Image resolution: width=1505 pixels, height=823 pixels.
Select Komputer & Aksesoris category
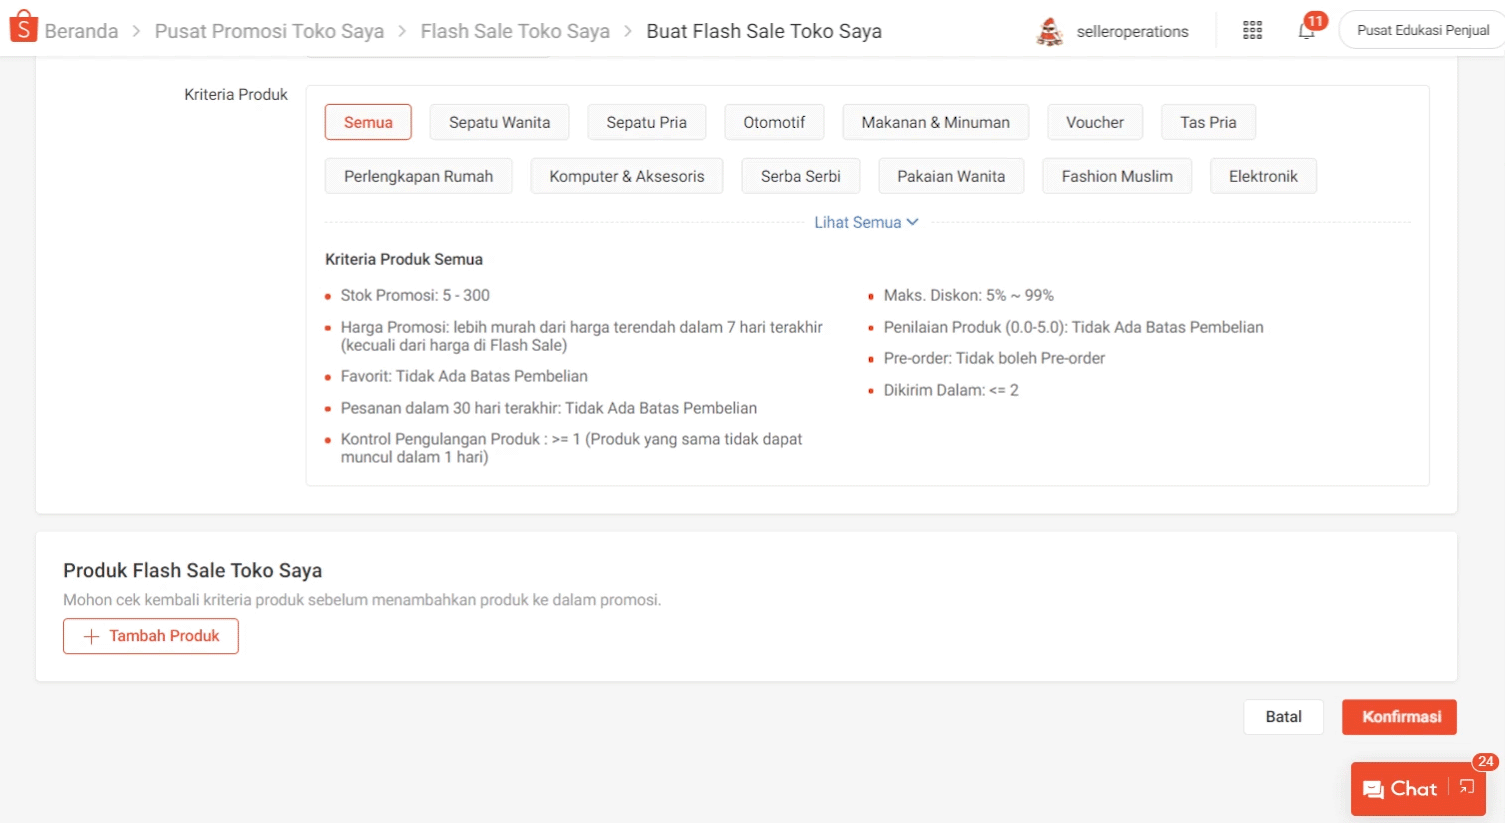[x=626, y=176]
